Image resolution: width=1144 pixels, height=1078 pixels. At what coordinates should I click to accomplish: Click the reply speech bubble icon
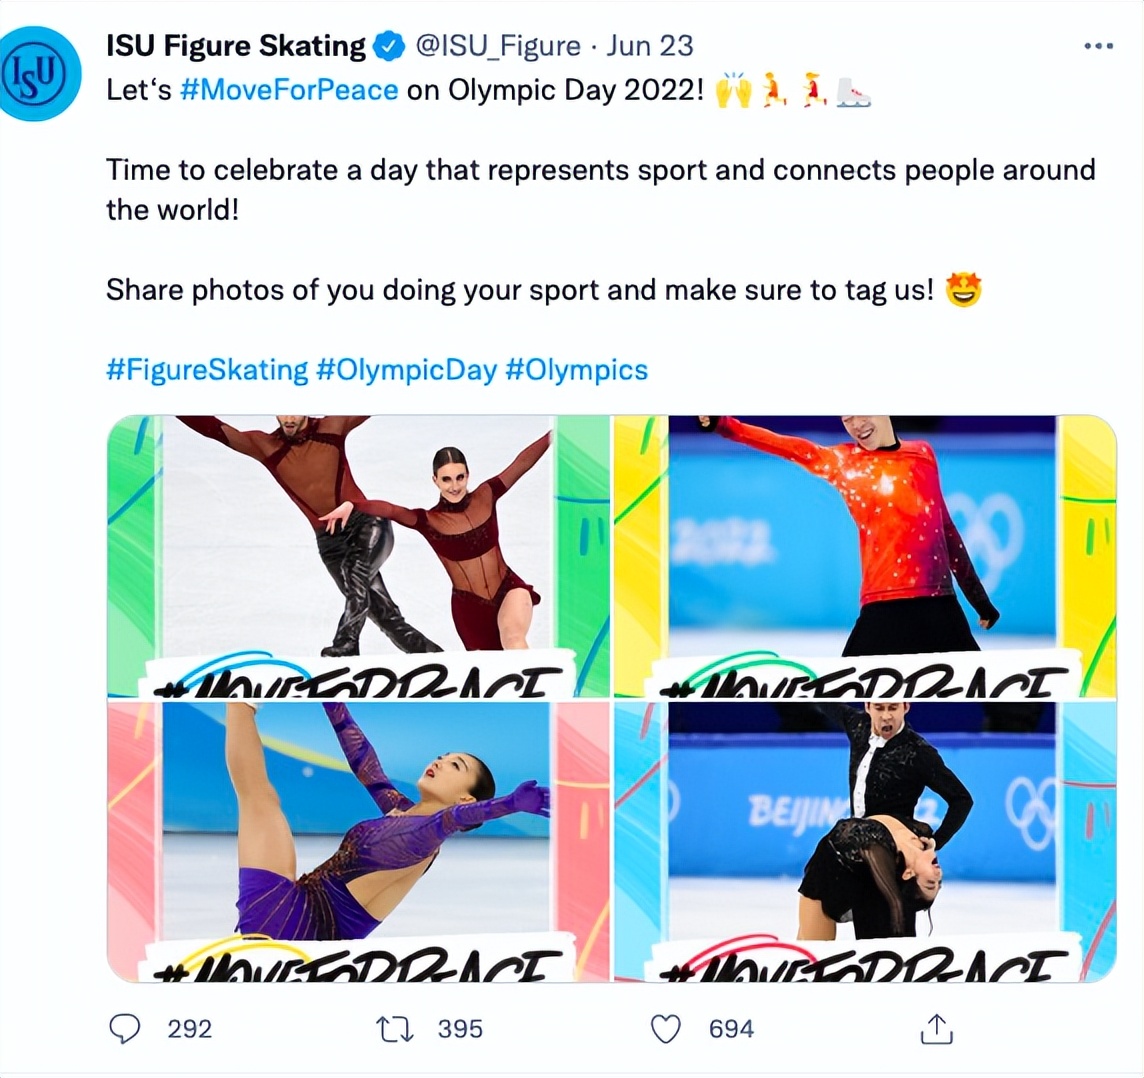[x=125, y=1029]
